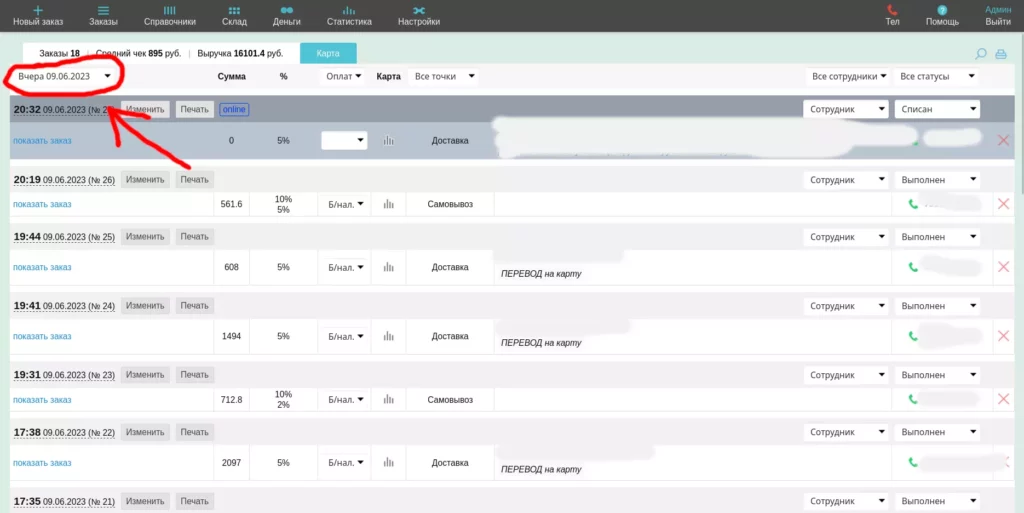
Task: Click green phone icon for order № 25
Action: click(x=913, y=267)
